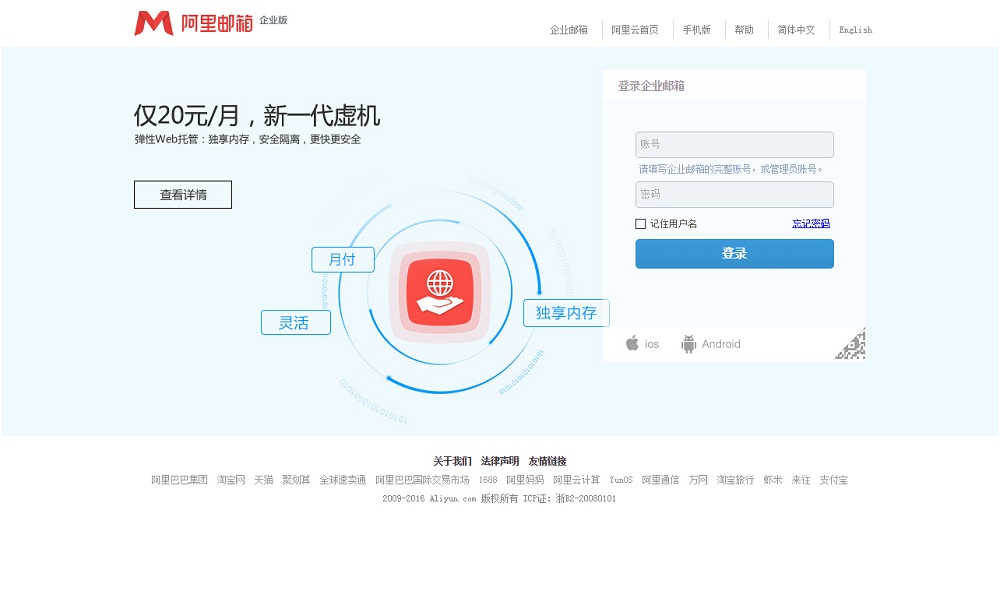Open the 淘宝旅行 footer link
The image size is (1000, 598).
point(735,480)
